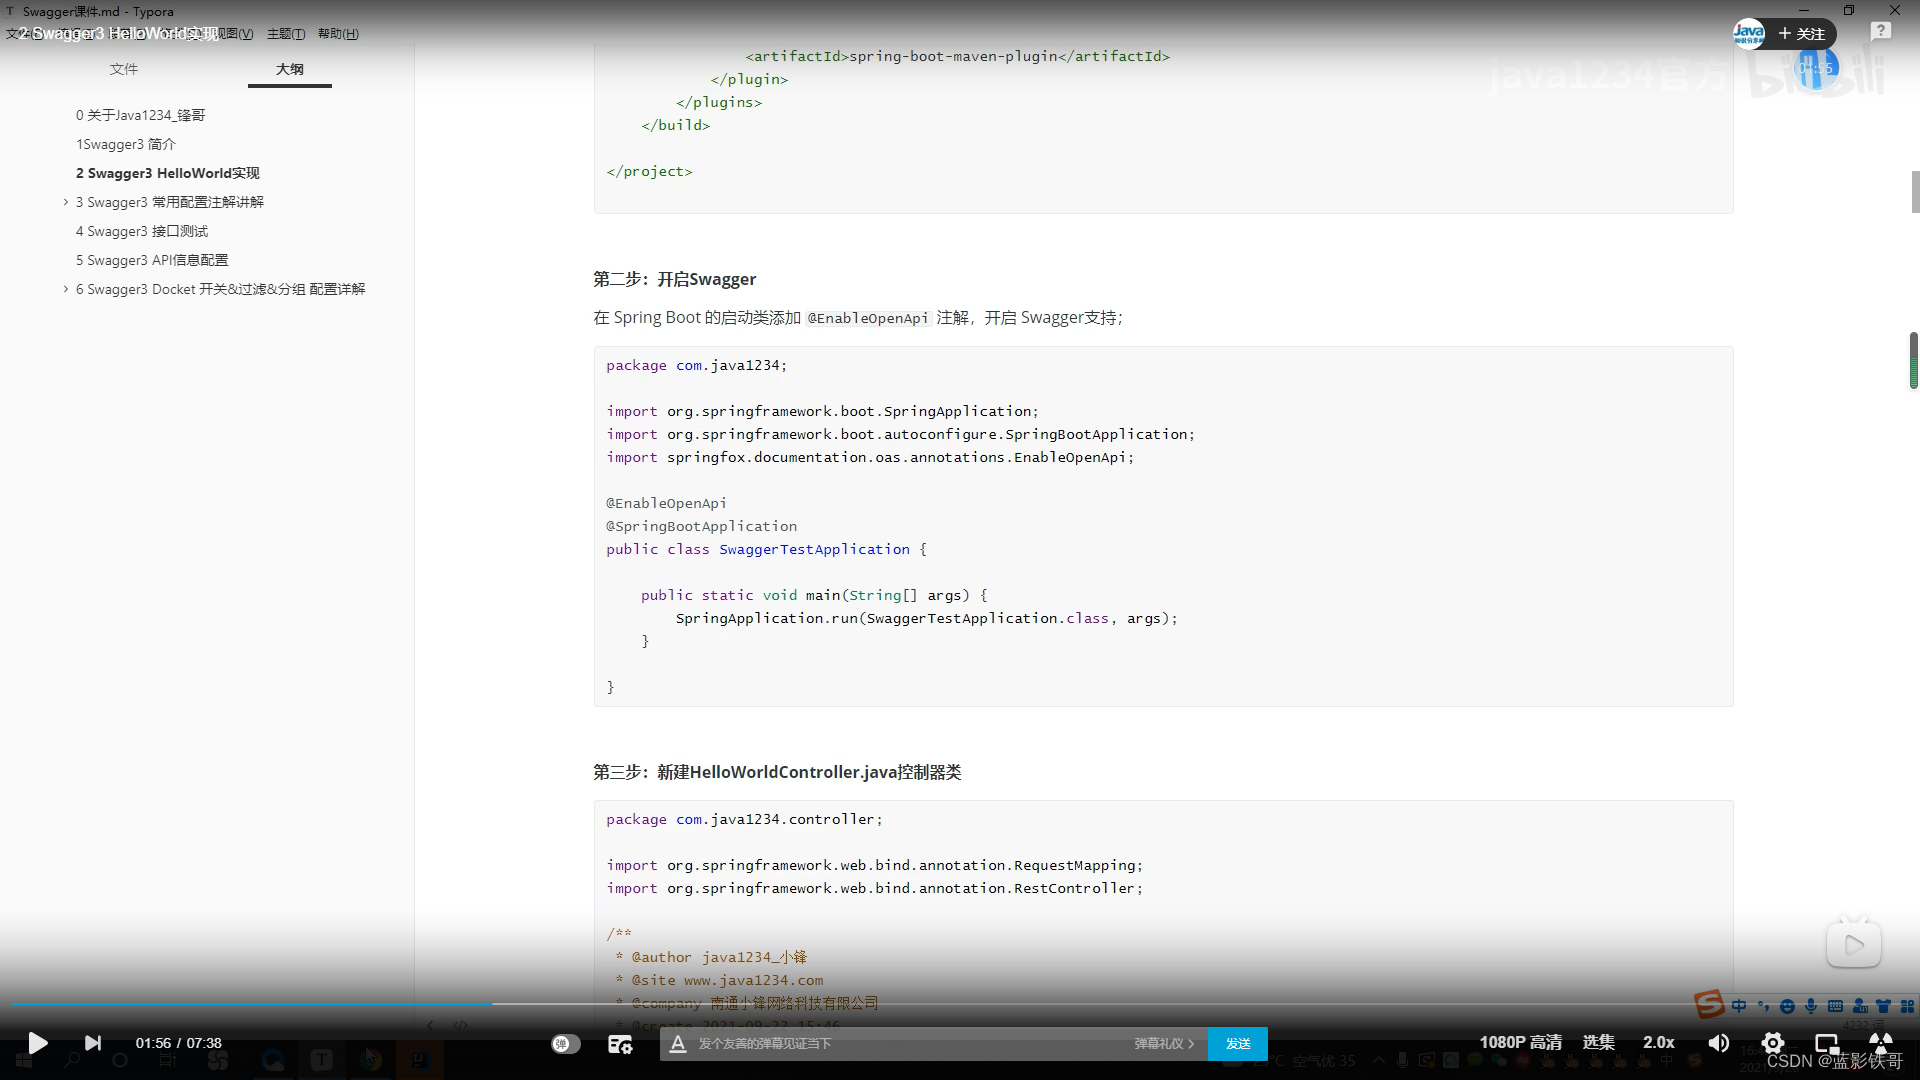Open the 主题(T) menu

(x=286, y=34)
